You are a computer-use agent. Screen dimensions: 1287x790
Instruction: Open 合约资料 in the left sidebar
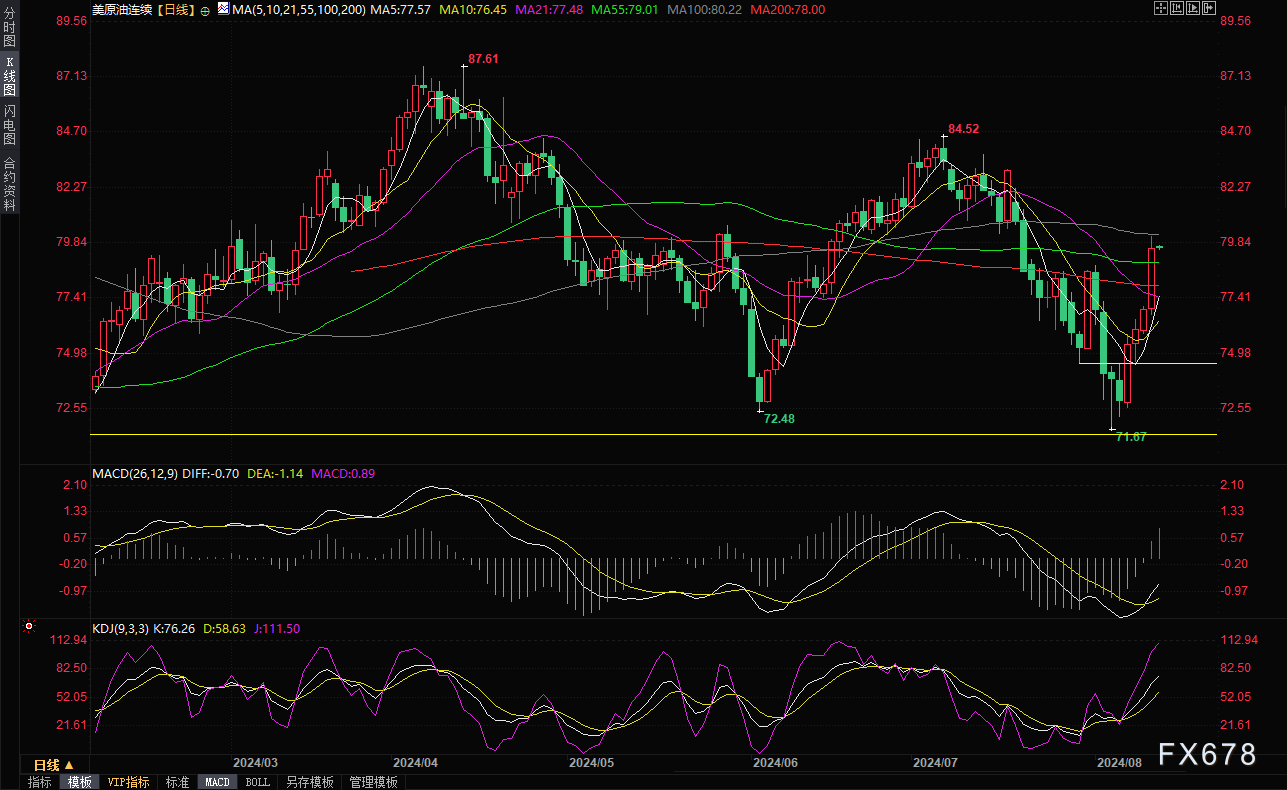click(9, 183)
